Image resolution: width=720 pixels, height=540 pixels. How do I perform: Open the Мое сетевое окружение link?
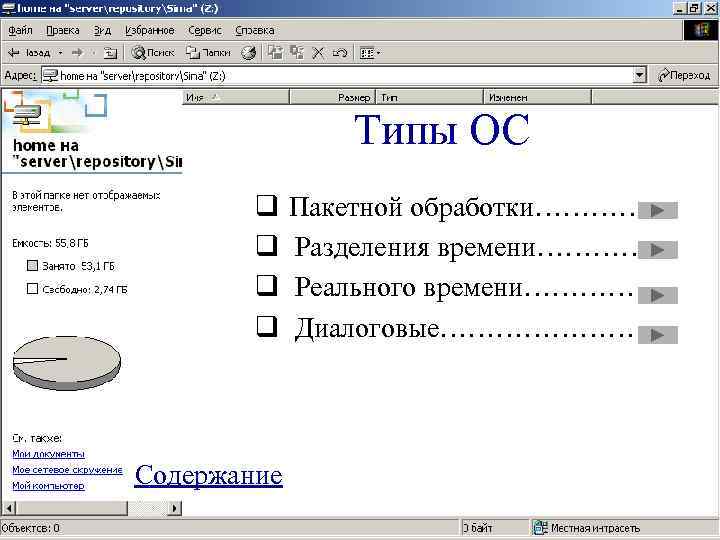pos(67,470)
